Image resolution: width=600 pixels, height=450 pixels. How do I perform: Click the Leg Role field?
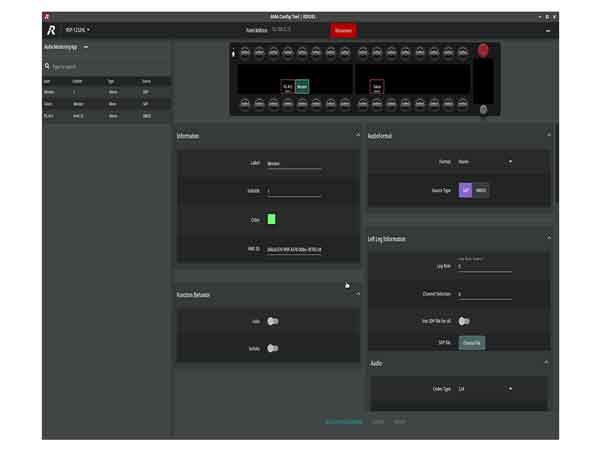coord(485,267)
